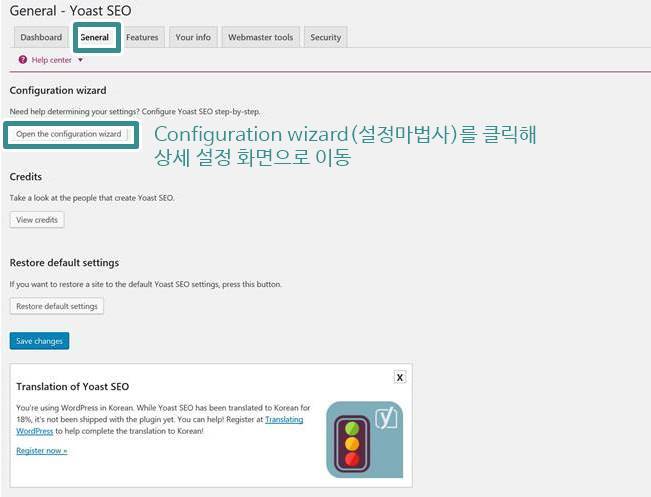Go to the Your info tab

pos(193,37)
